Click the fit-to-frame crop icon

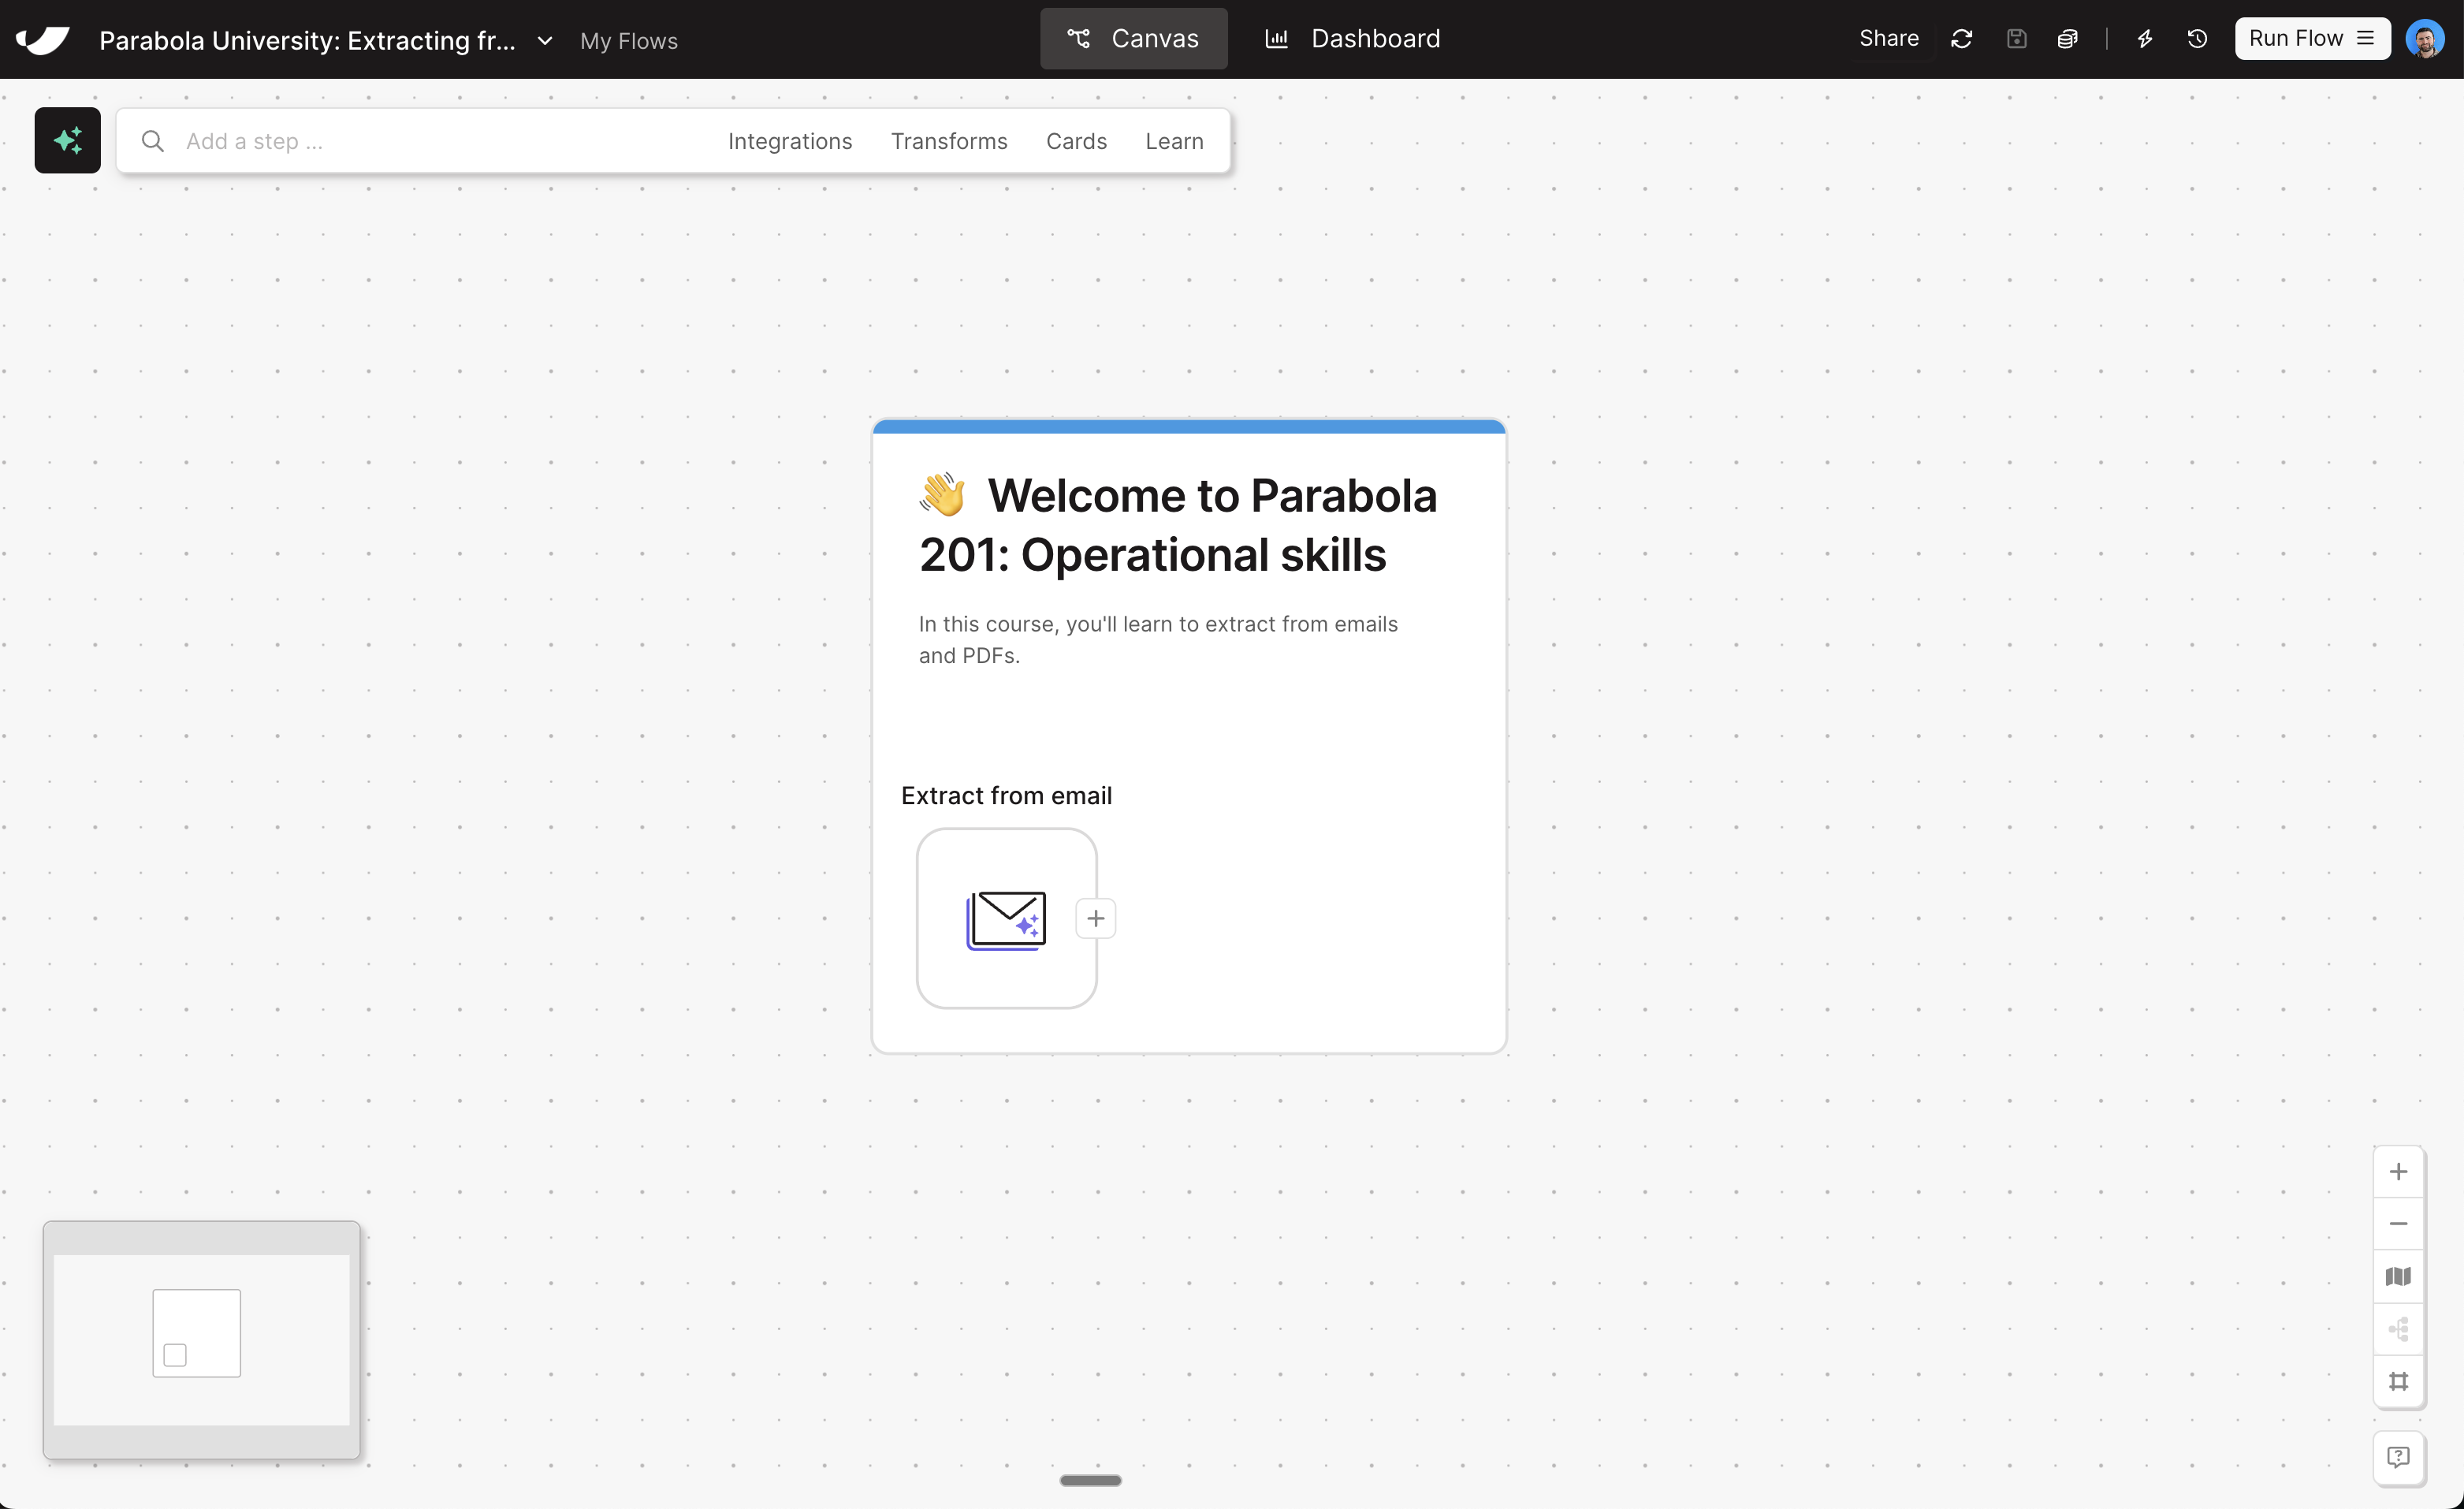pos(2398,1381)
